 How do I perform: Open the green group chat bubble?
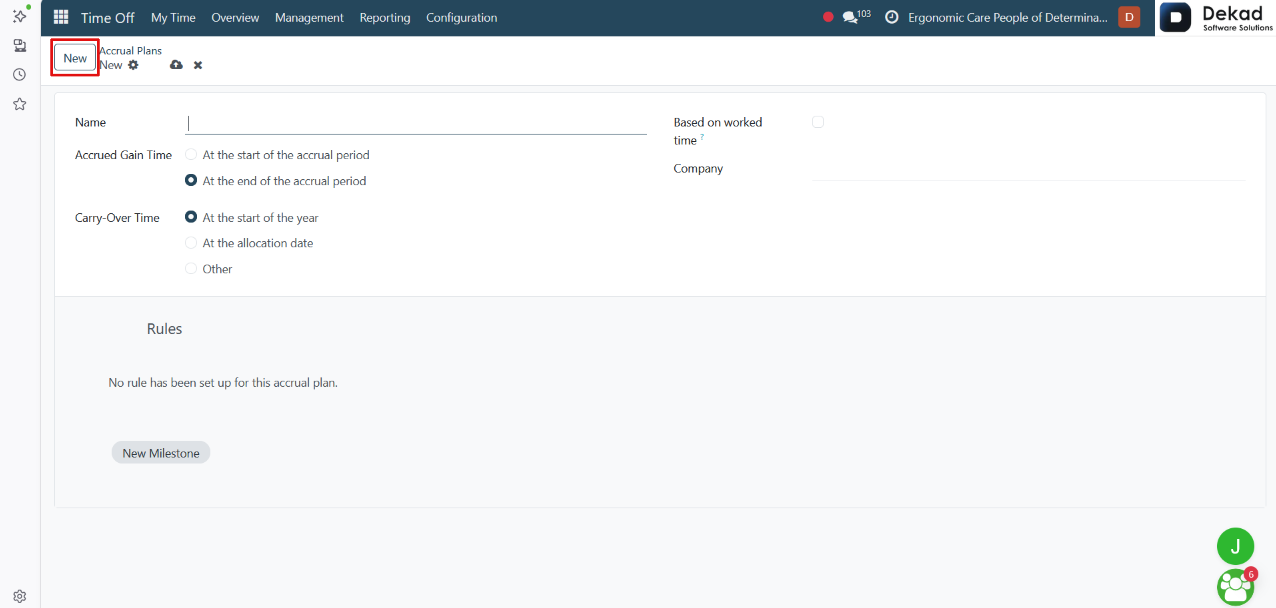1235,586
